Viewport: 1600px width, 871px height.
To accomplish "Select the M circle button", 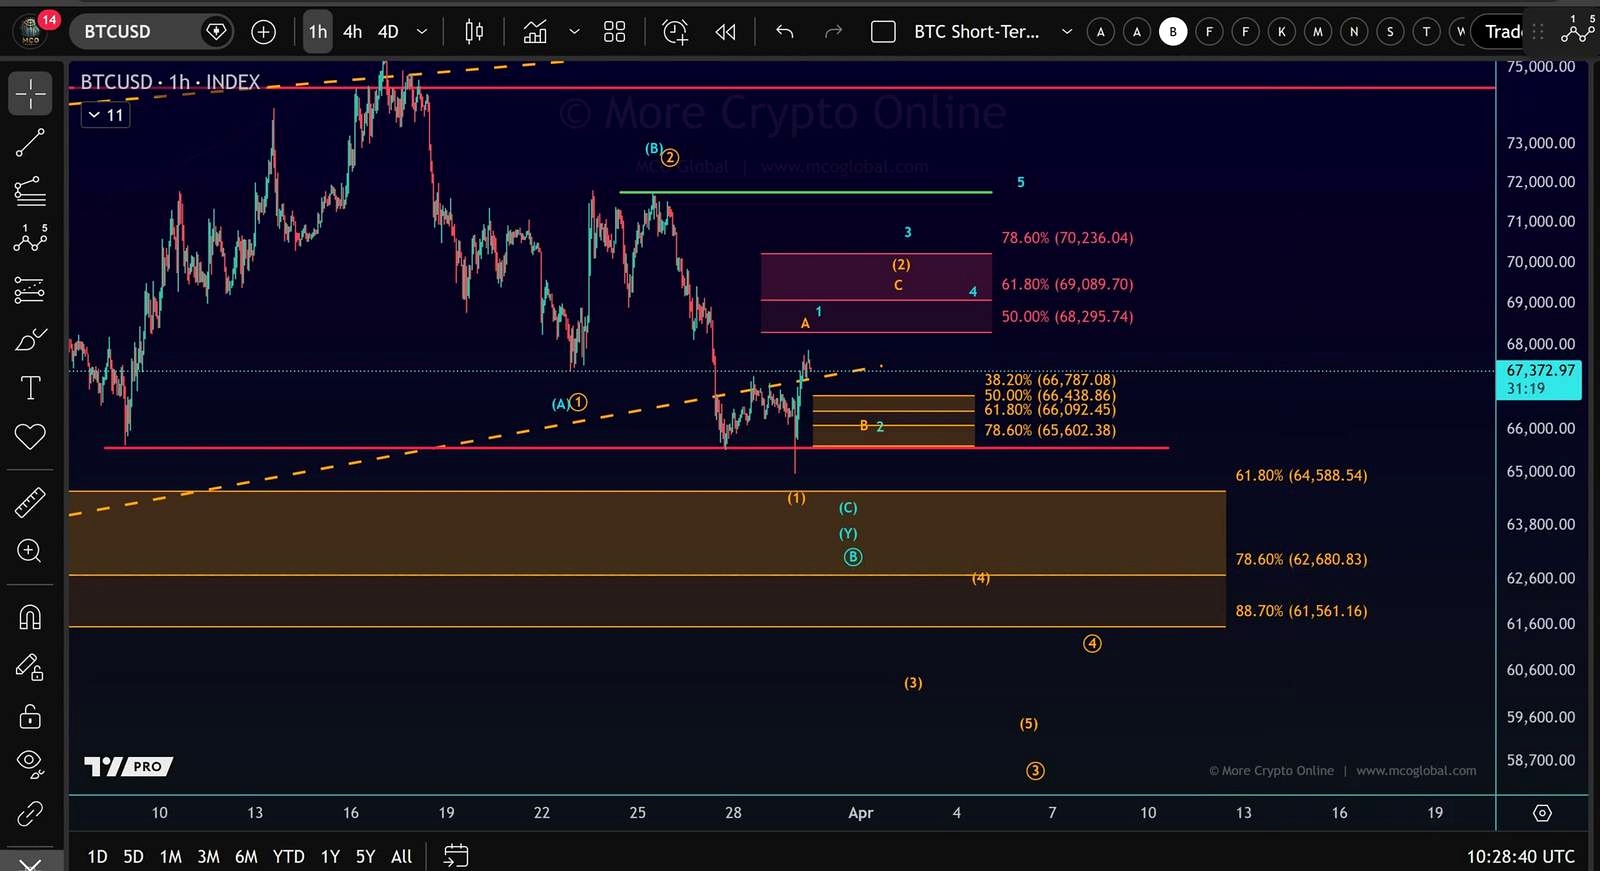I will pos(1318,32).
